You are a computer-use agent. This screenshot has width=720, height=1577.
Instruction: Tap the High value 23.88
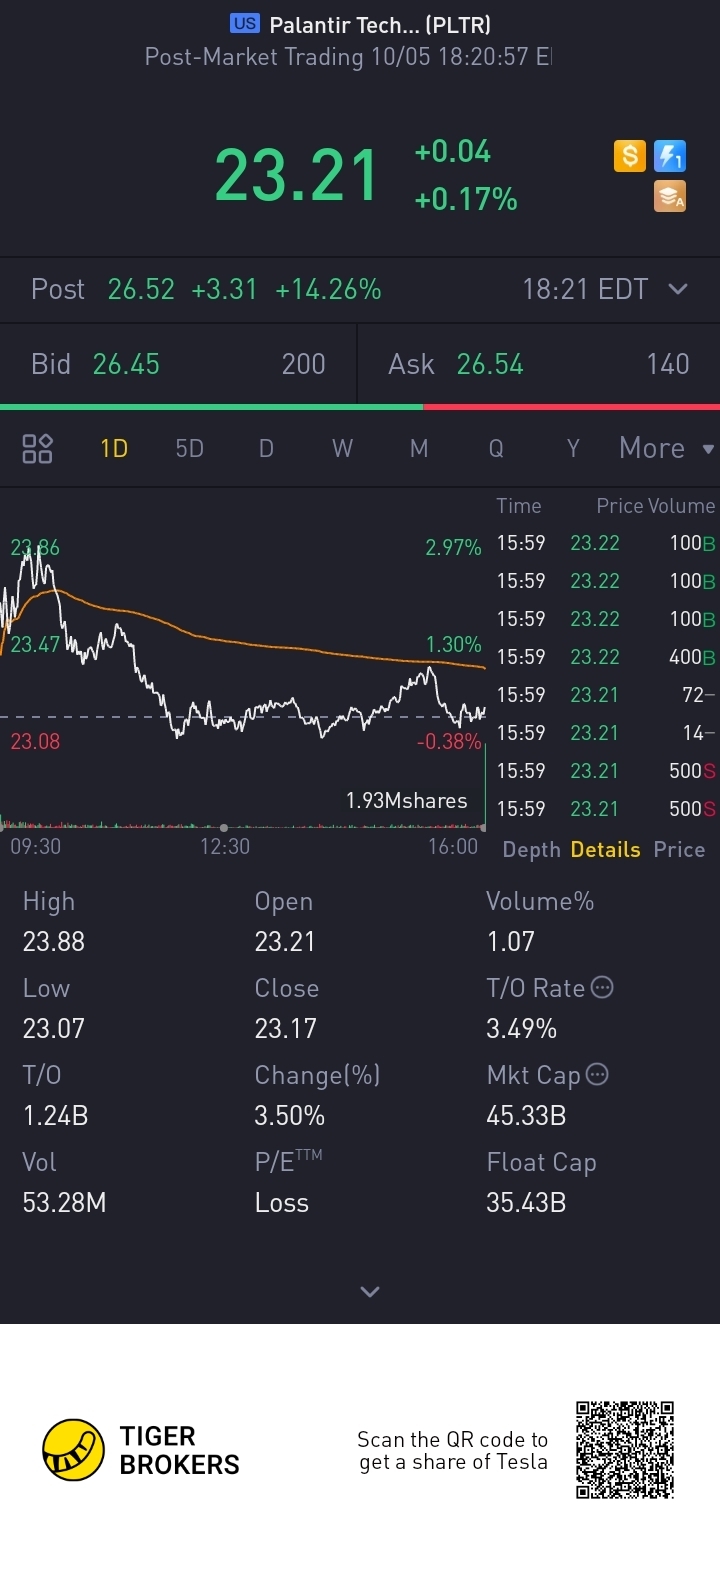coord(54,942)
